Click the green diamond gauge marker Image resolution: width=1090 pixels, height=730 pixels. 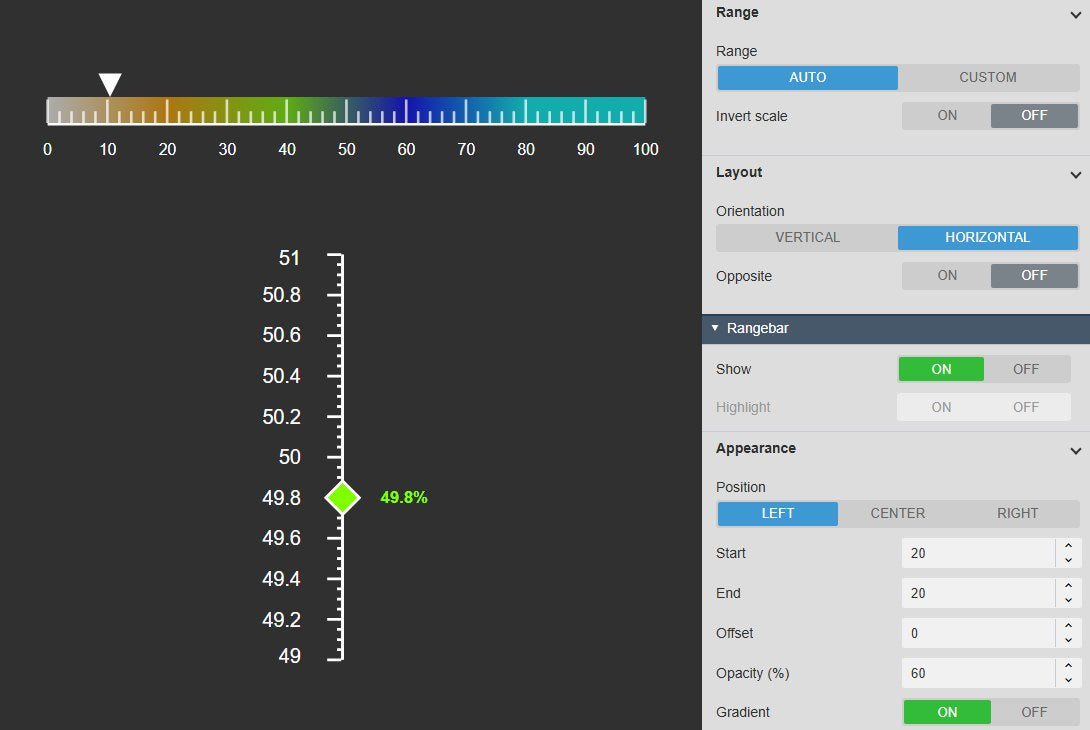[x=342, y=497]
